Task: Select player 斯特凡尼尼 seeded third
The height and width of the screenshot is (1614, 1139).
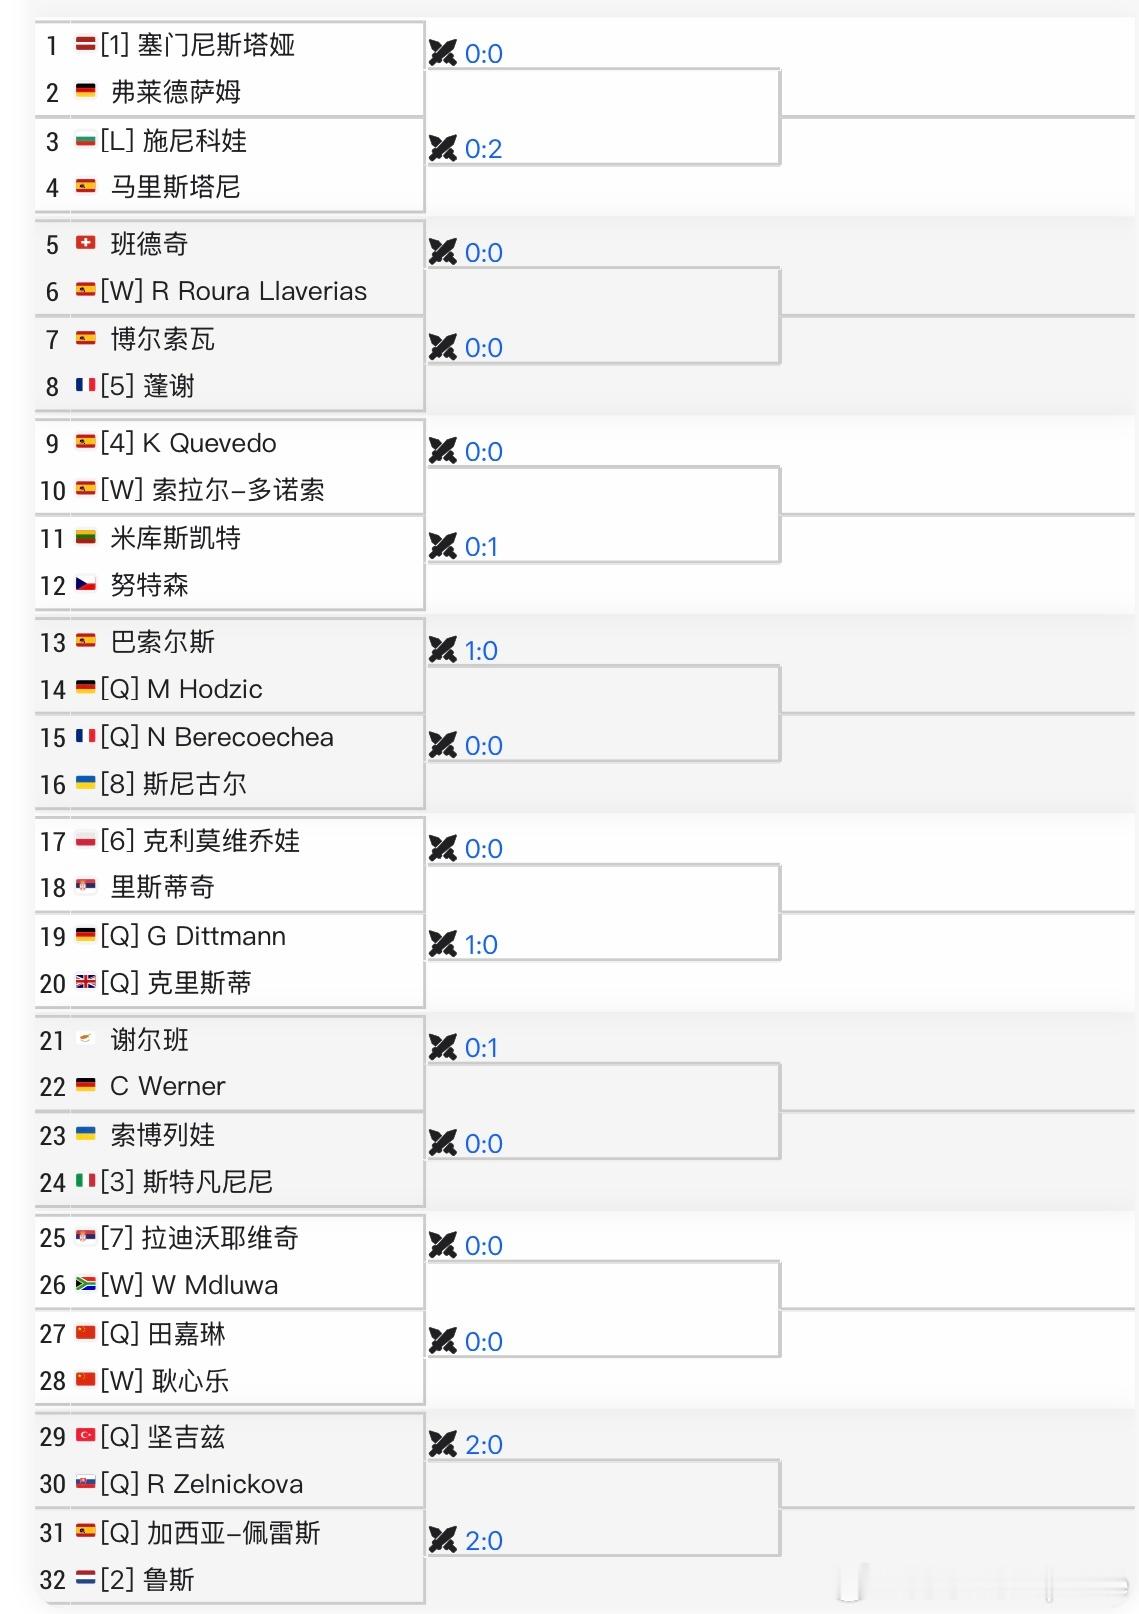Action: [x=207, y=1182]
